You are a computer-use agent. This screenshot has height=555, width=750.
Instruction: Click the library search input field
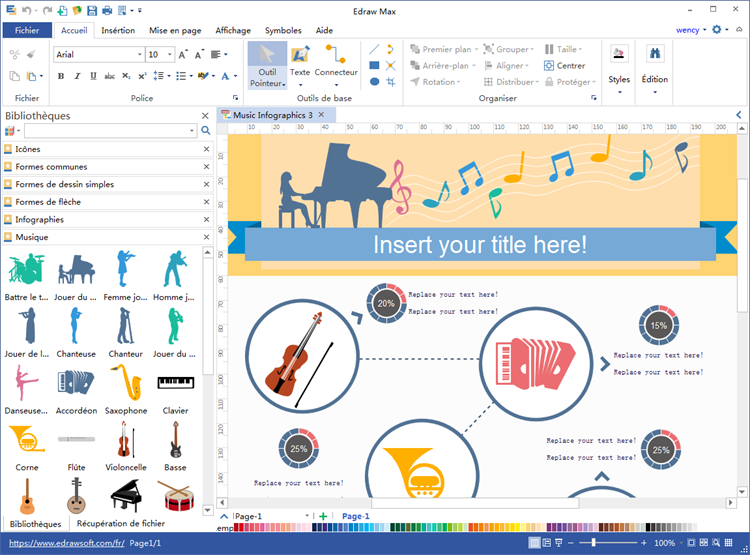(108, 131)
